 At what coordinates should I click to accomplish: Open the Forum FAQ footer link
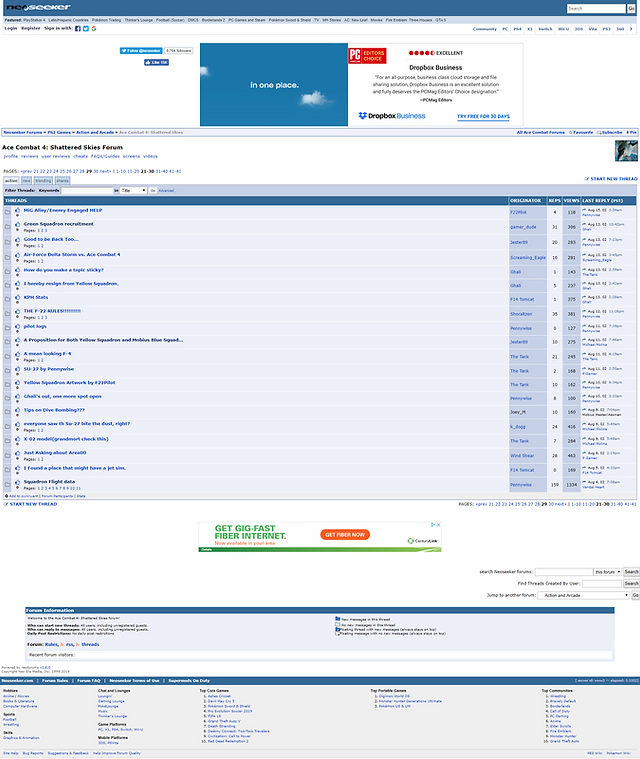(89, 681)
